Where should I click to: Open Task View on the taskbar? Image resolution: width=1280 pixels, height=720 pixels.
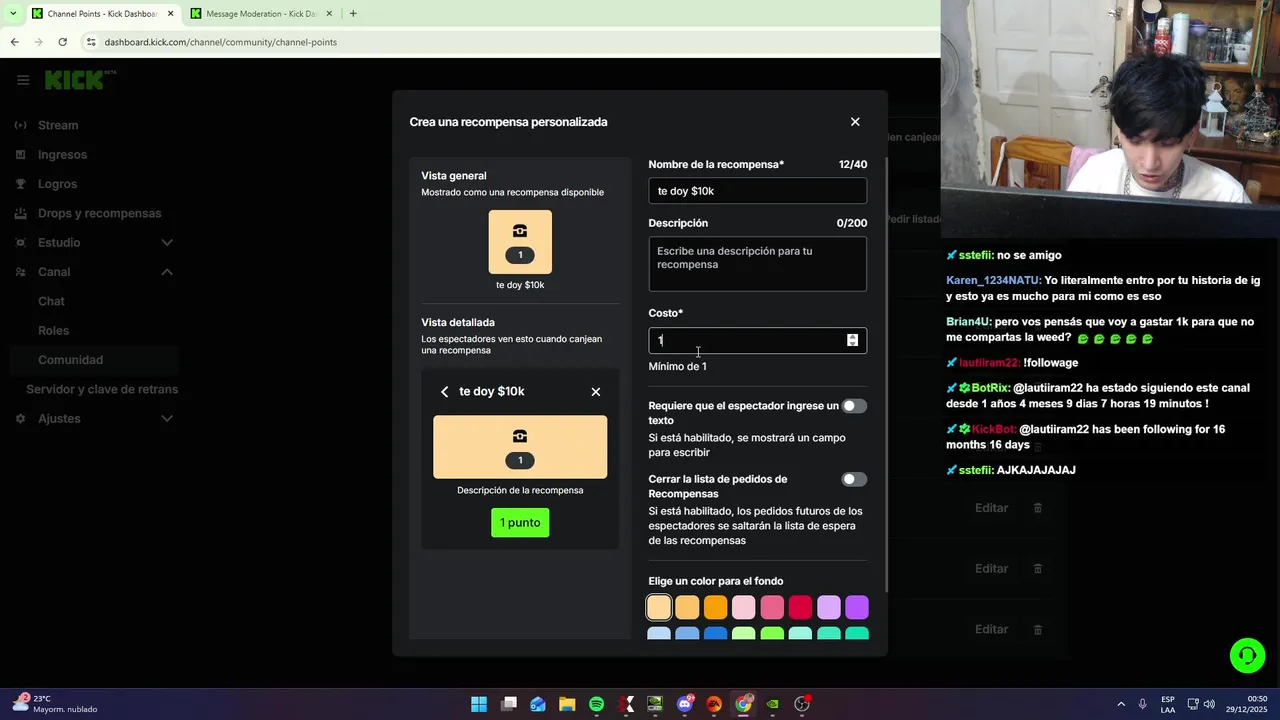pyautogui.click(x=509, y=704)
